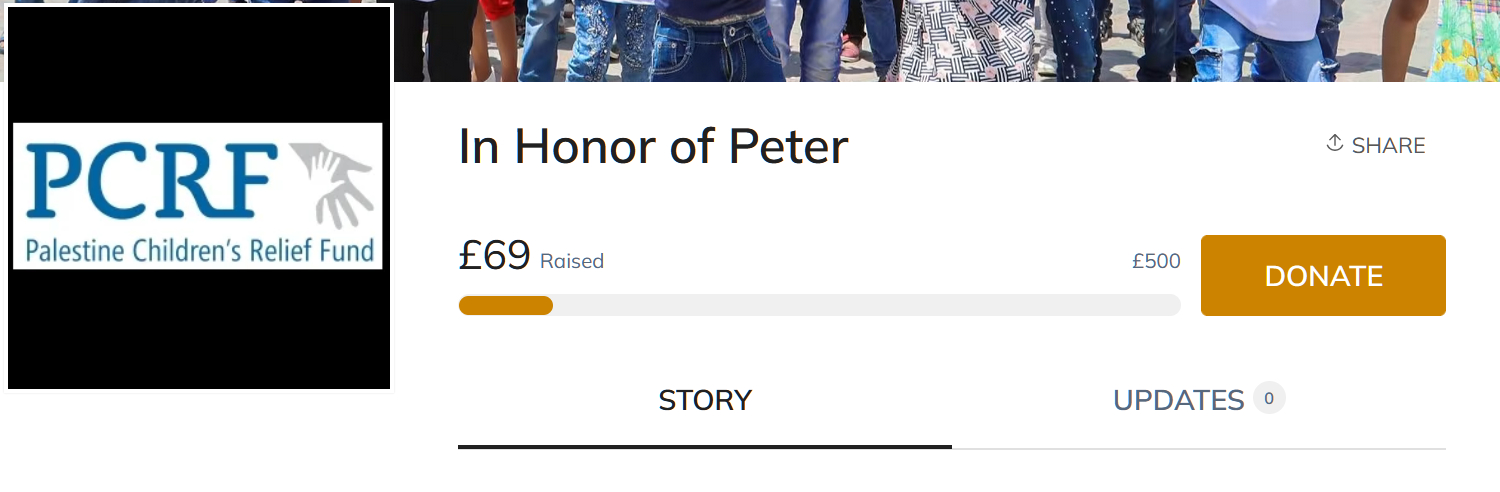Switch to the STORY tab

click(x=705, y=400)
